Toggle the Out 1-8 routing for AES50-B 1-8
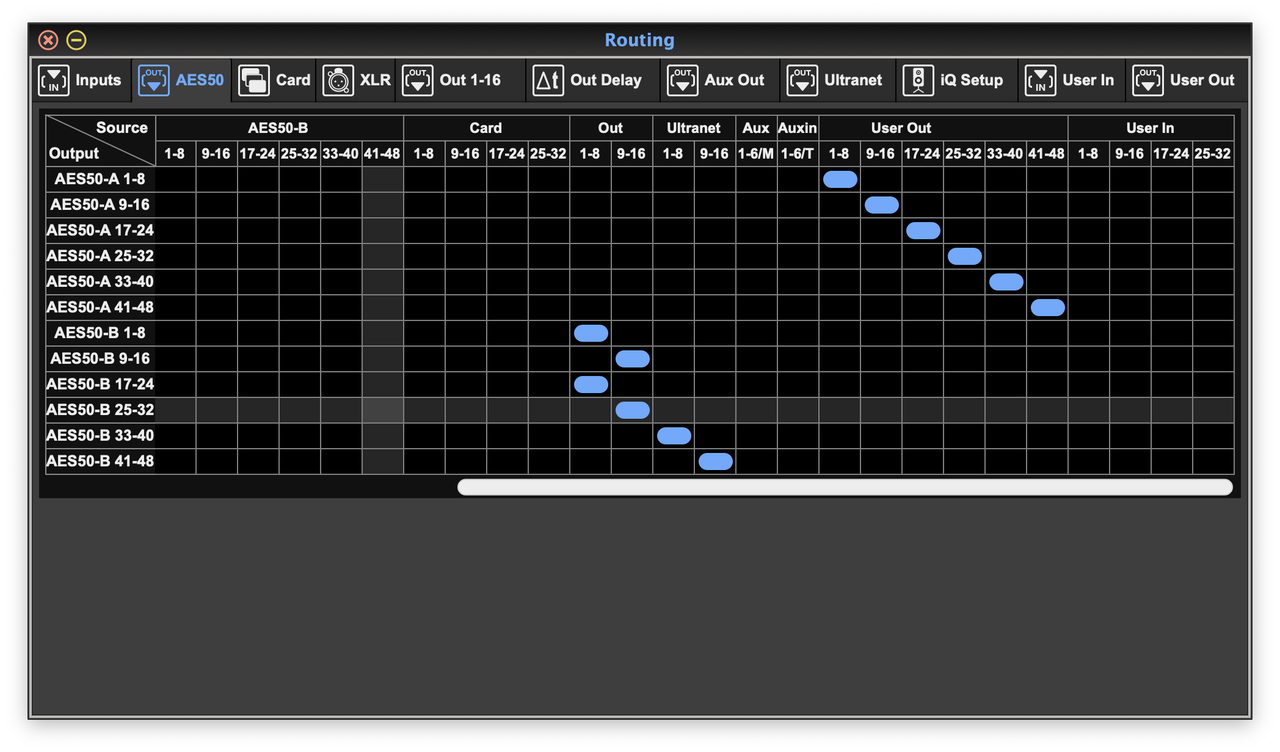The image size is (1280, 752). 590,332
